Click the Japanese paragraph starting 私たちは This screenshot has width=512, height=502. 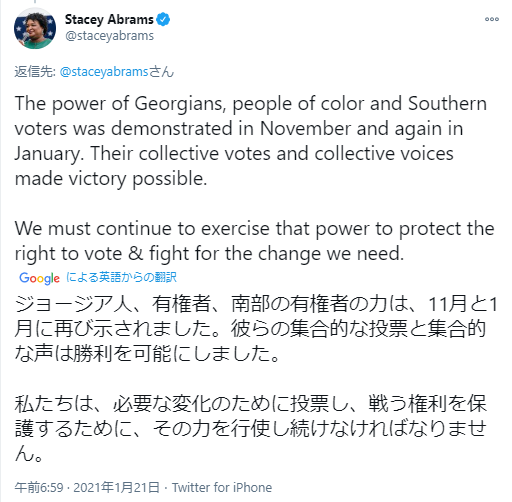pyautogui.click(x=251, y=429)
